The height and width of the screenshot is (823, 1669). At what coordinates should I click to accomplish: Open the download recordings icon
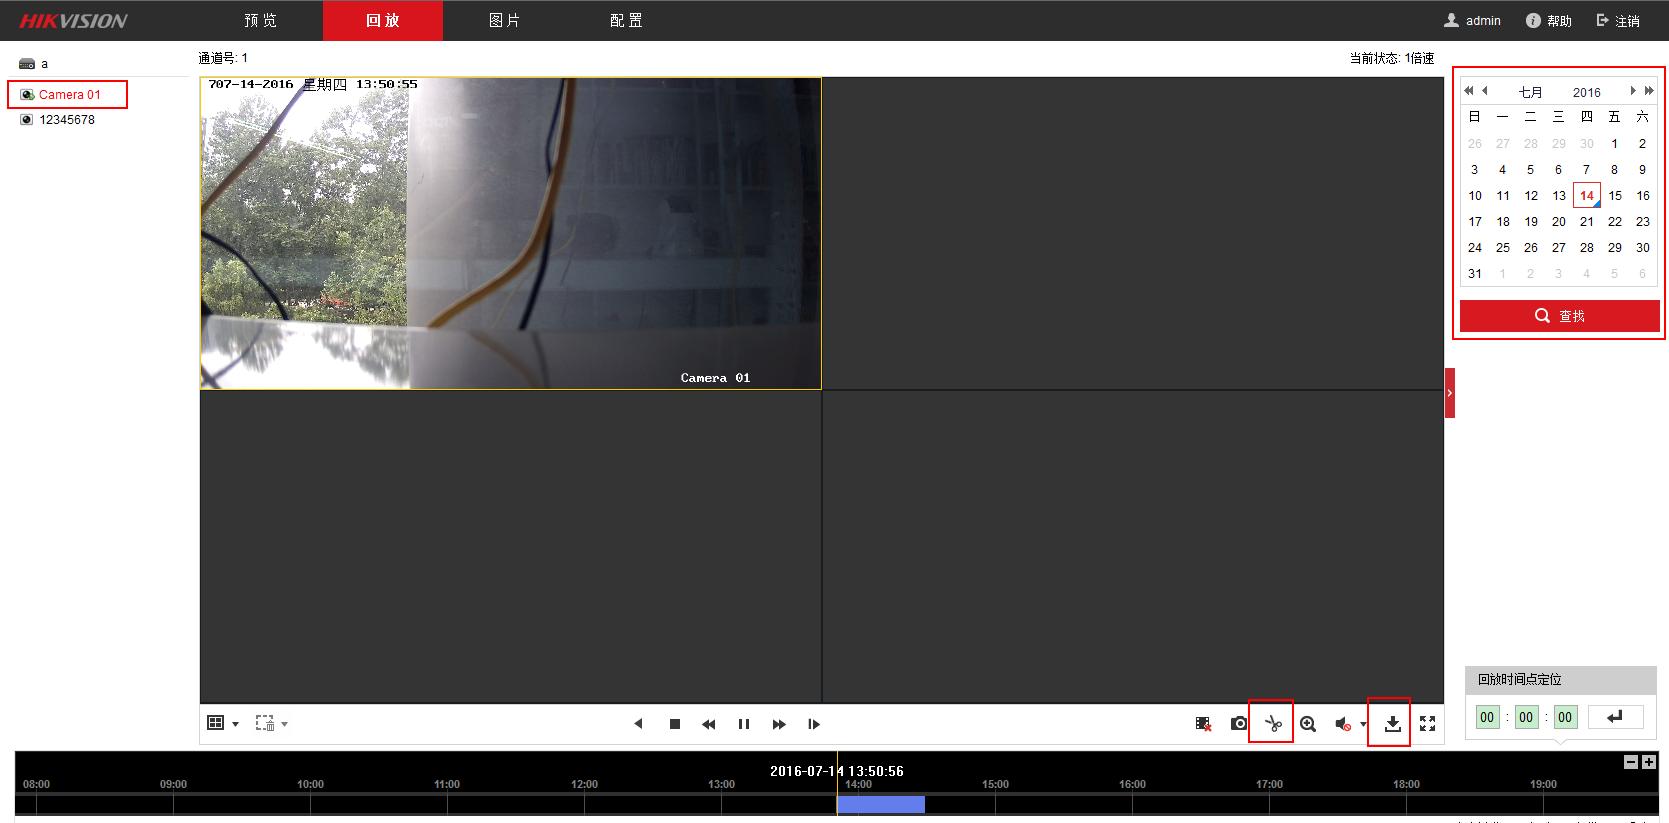[1392, 723]
